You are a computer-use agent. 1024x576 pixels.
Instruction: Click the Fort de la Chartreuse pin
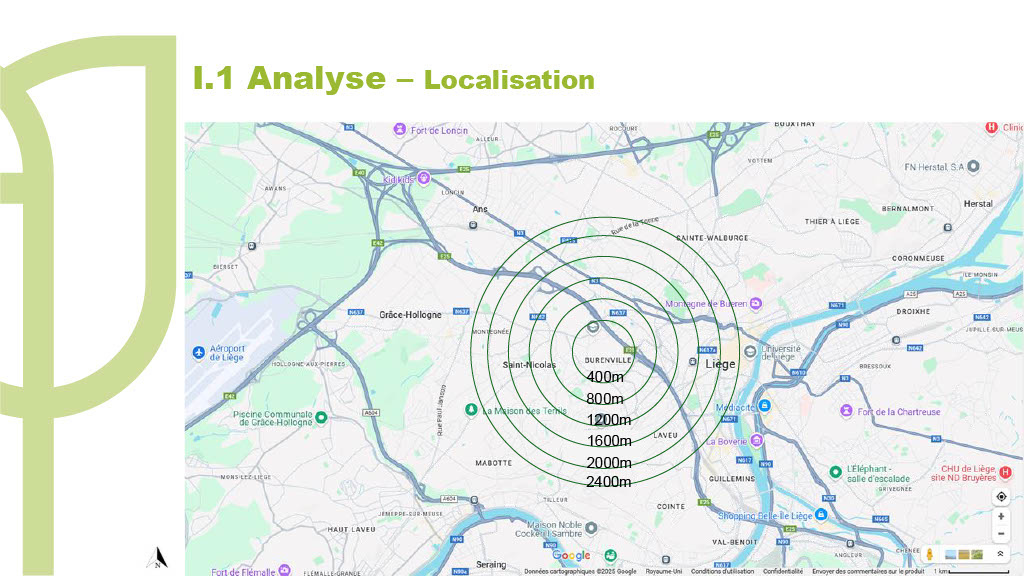pos(846,411)
